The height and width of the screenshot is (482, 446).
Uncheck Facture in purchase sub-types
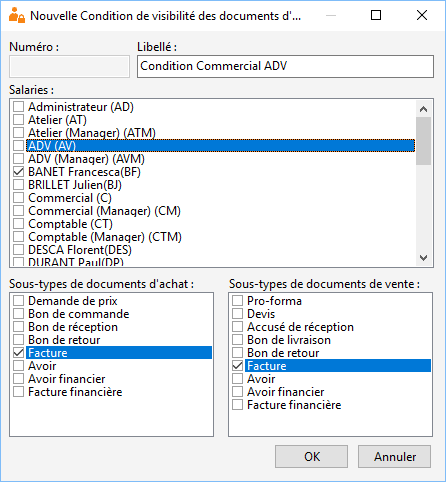[19, 353]
